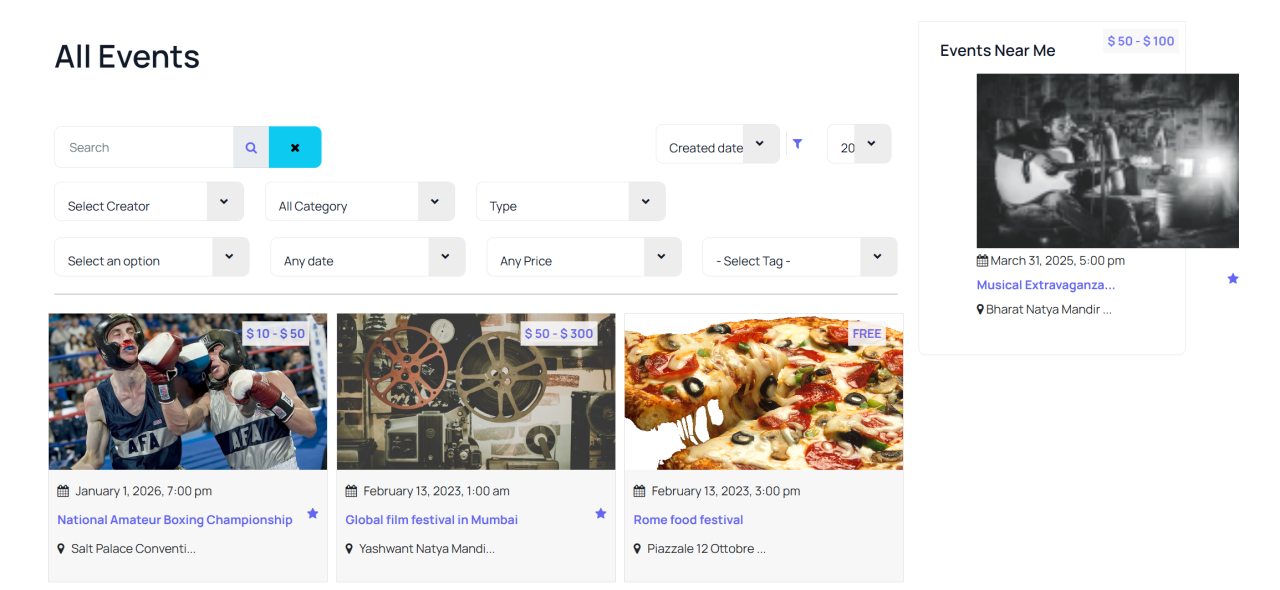1280x590 pixels.
Task: Star the National Amateur Boxing Championship event
Action: pos(313,513)
